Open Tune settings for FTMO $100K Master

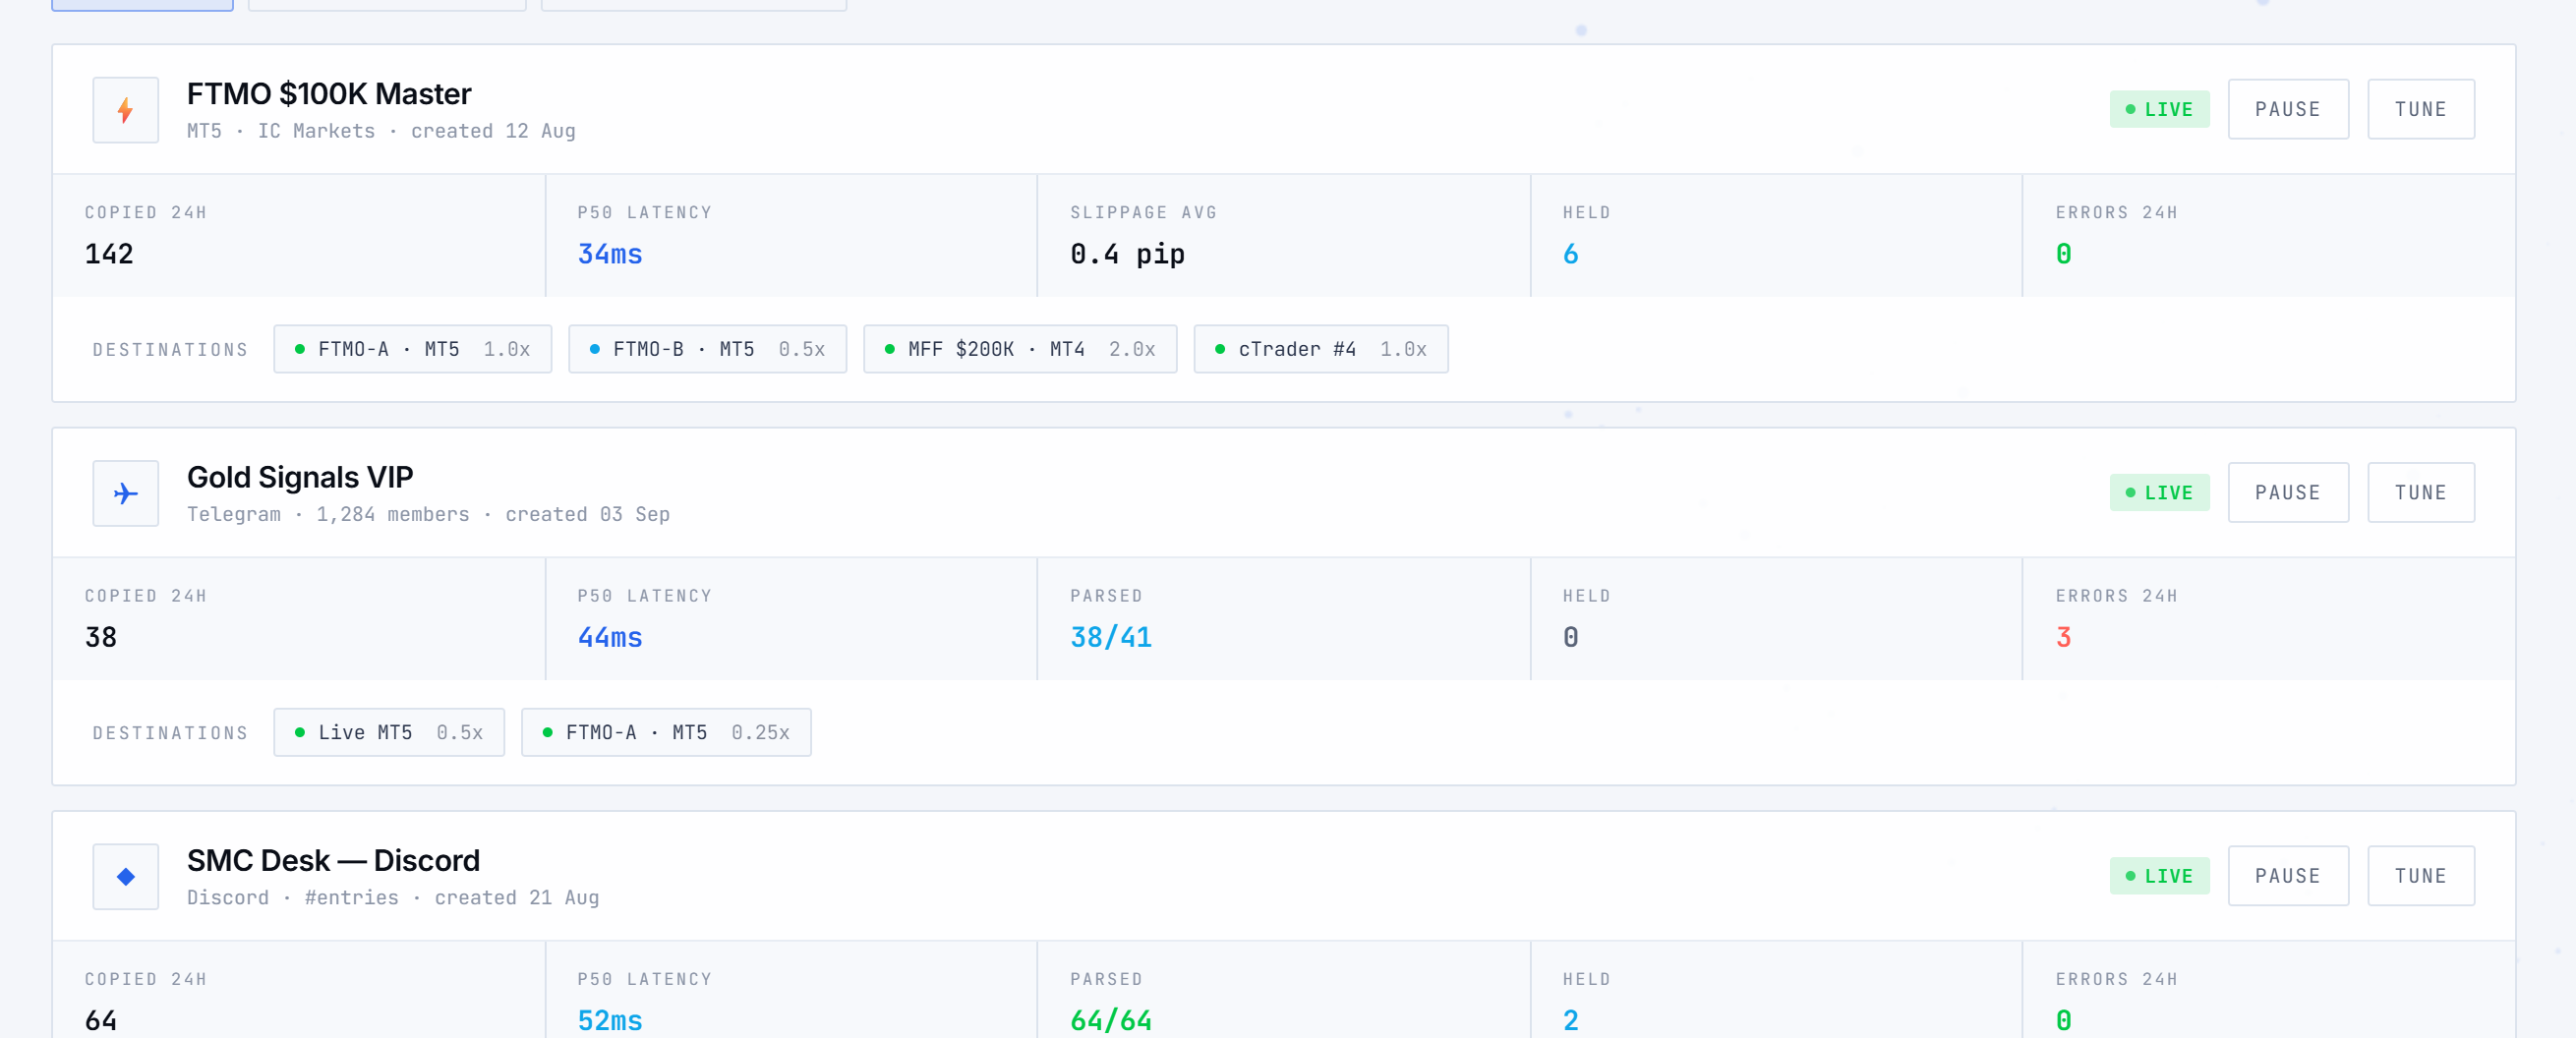pos(2420,109)
